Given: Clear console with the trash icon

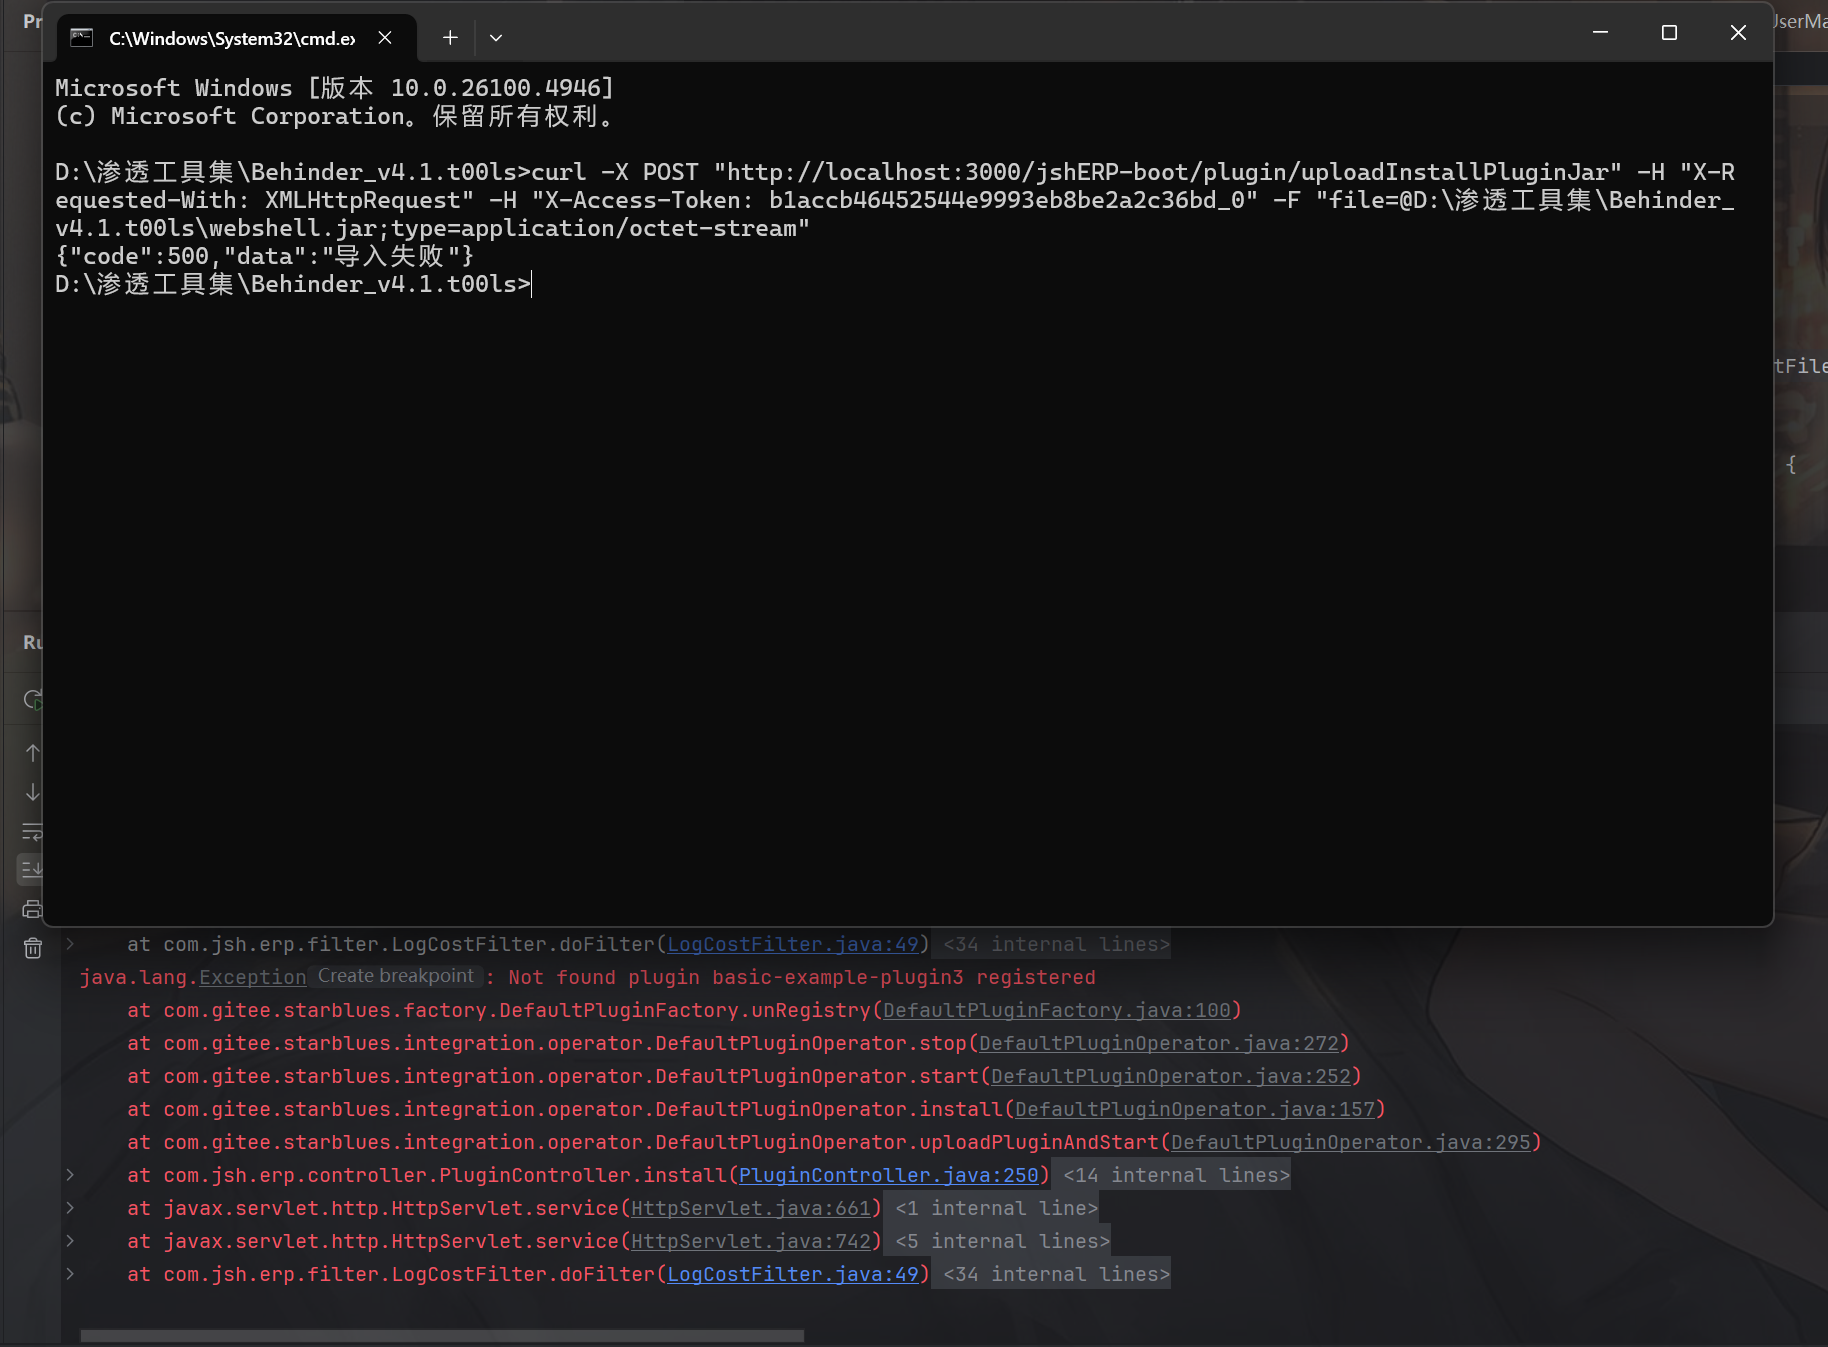Looking at the screenshot, I should (32, 948).
